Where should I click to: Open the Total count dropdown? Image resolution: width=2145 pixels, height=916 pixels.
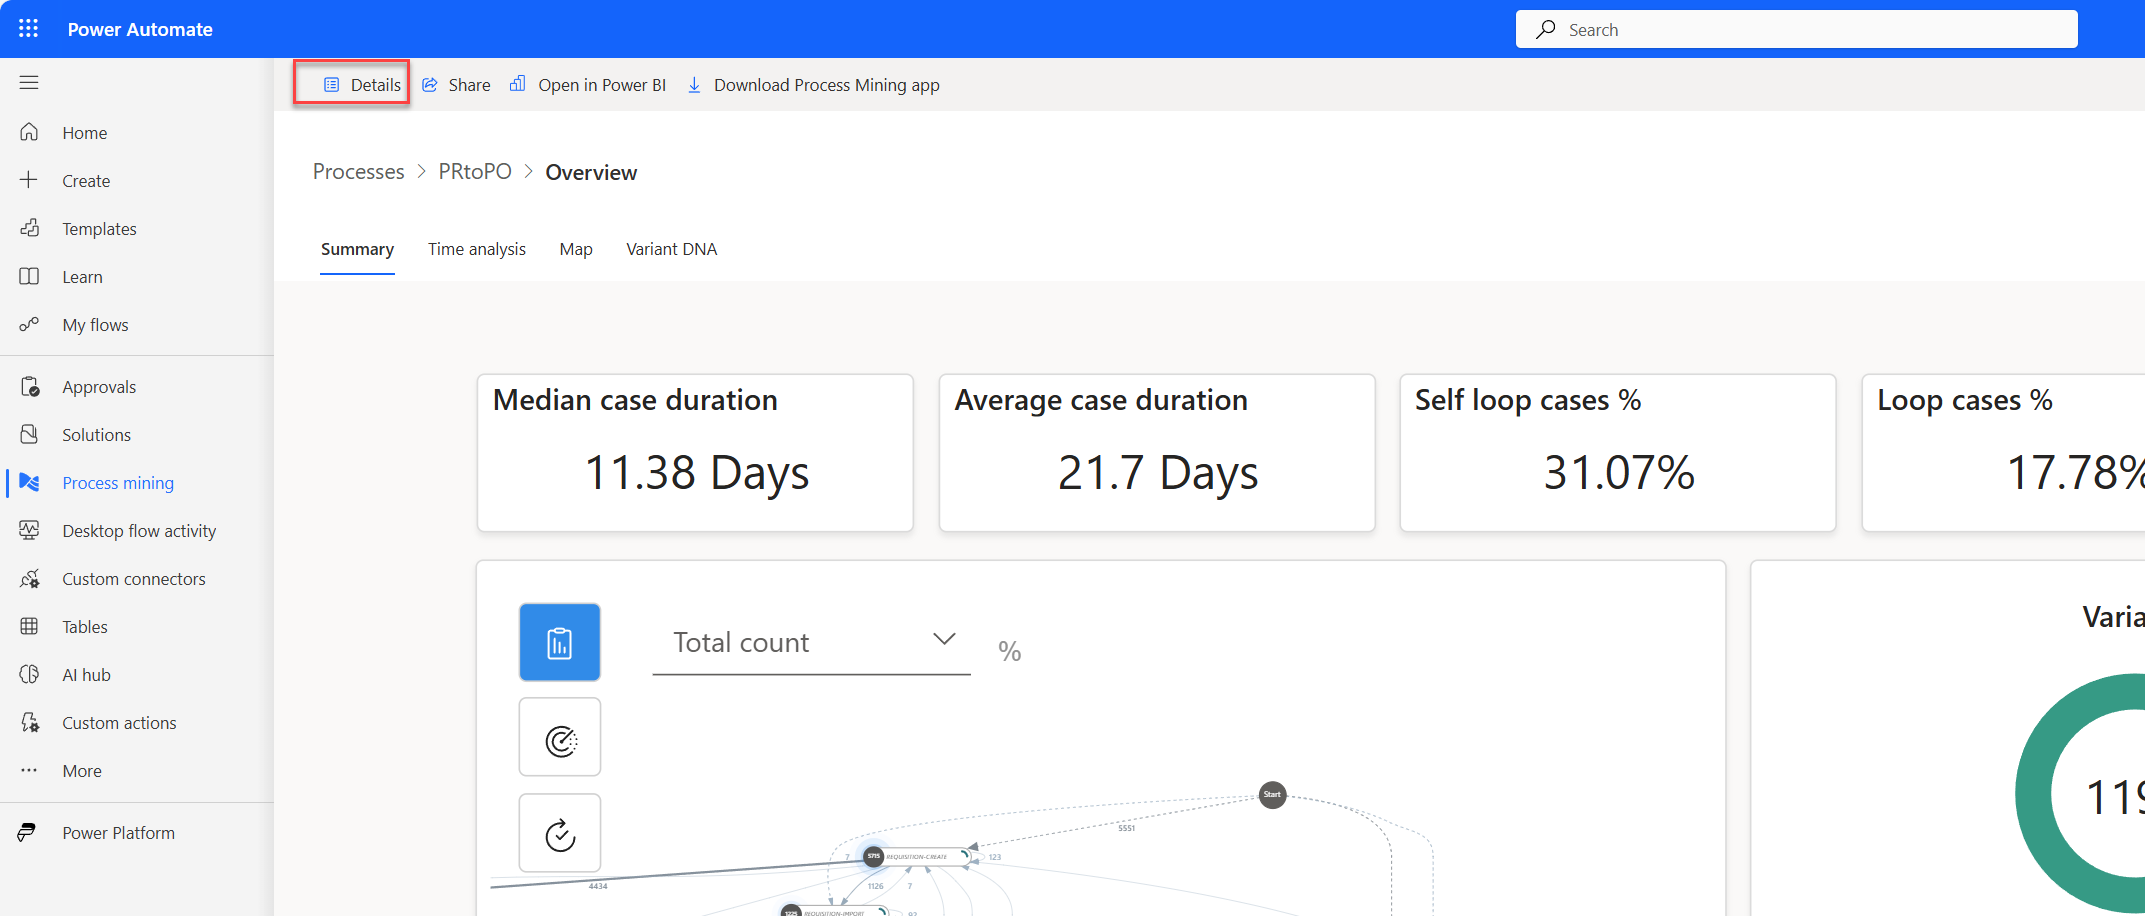811,643
